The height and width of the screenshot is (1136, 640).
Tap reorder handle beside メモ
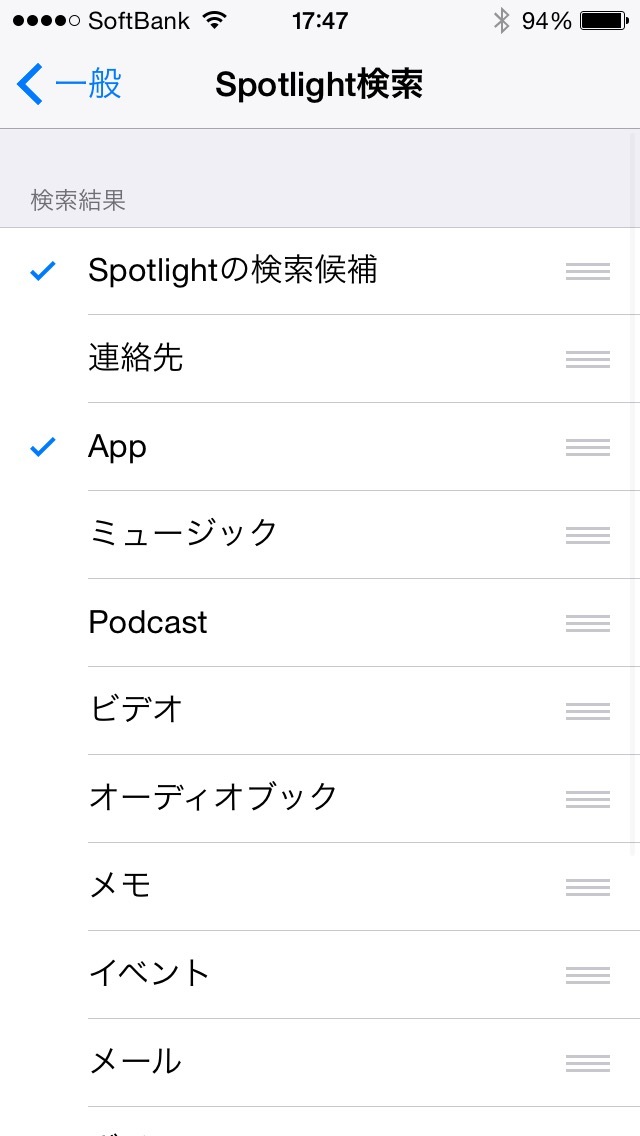pyautogui.click(x=588, y=888)
